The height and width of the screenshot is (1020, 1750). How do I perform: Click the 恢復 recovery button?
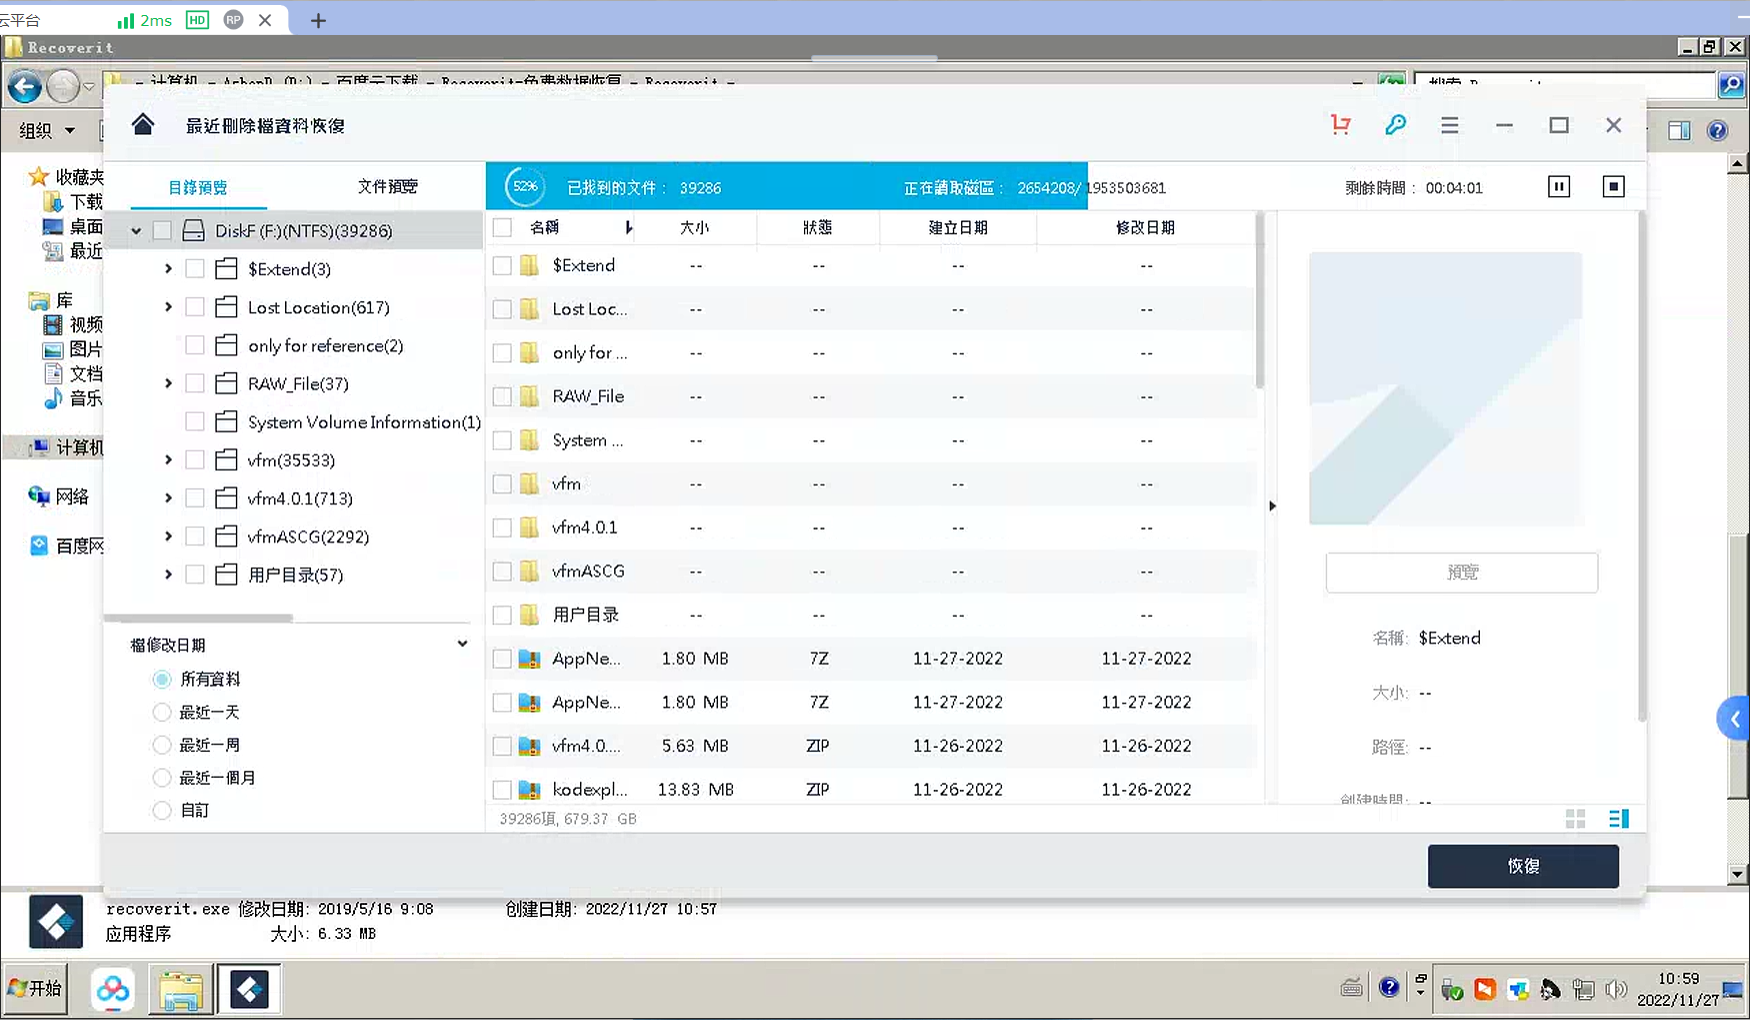[1523, 865]
